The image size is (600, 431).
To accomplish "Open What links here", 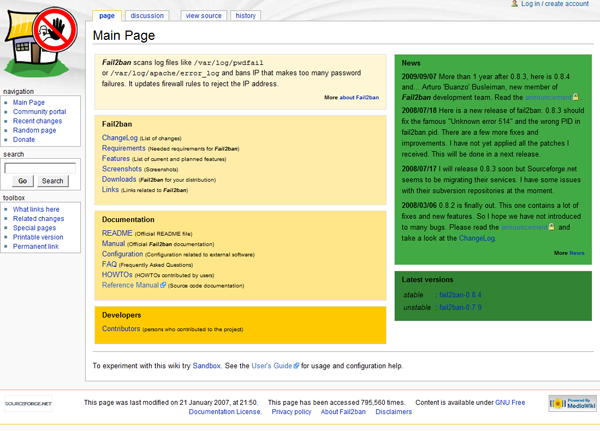I will coord(36,209).
